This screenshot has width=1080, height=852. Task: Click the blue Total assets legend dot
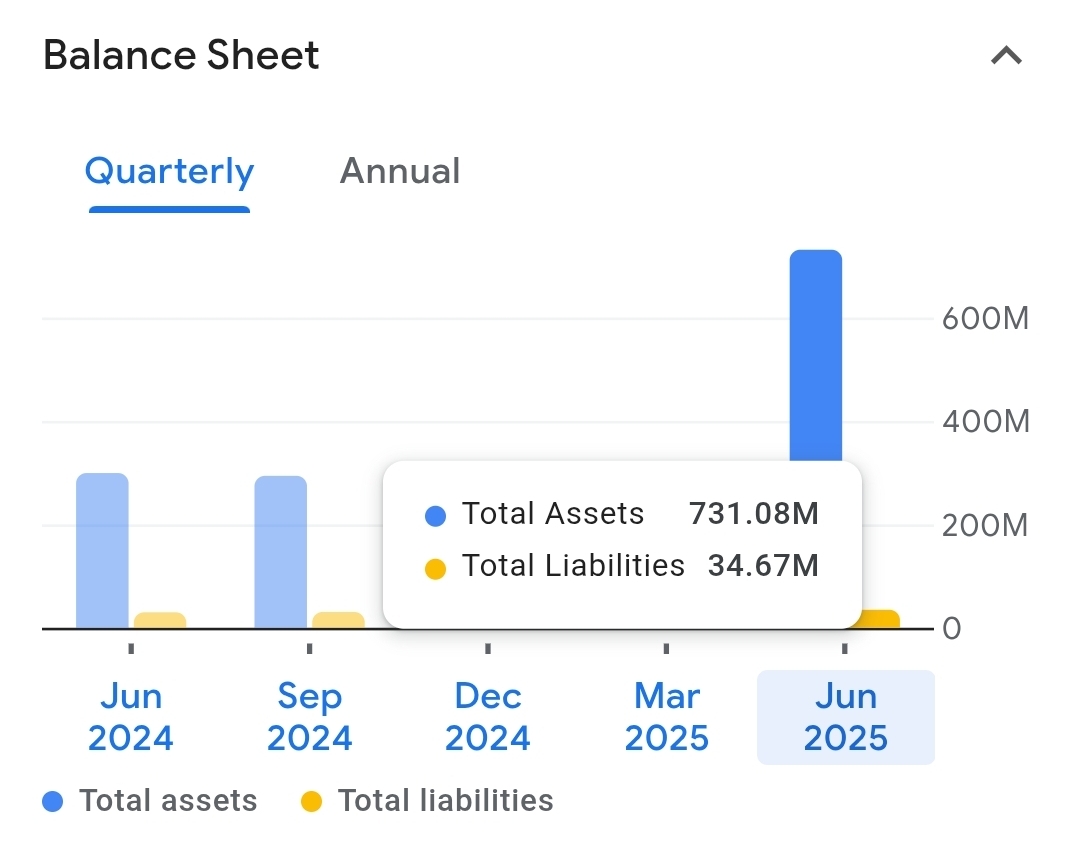pos(52,801)
